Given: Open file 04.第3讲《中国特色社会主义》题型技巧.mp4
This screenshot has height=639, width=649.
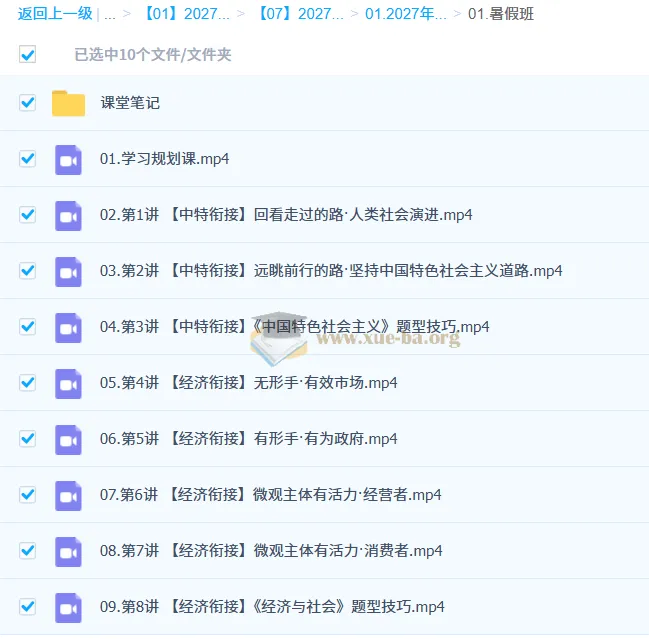Looking at the screenshot, I should [294, 327].
